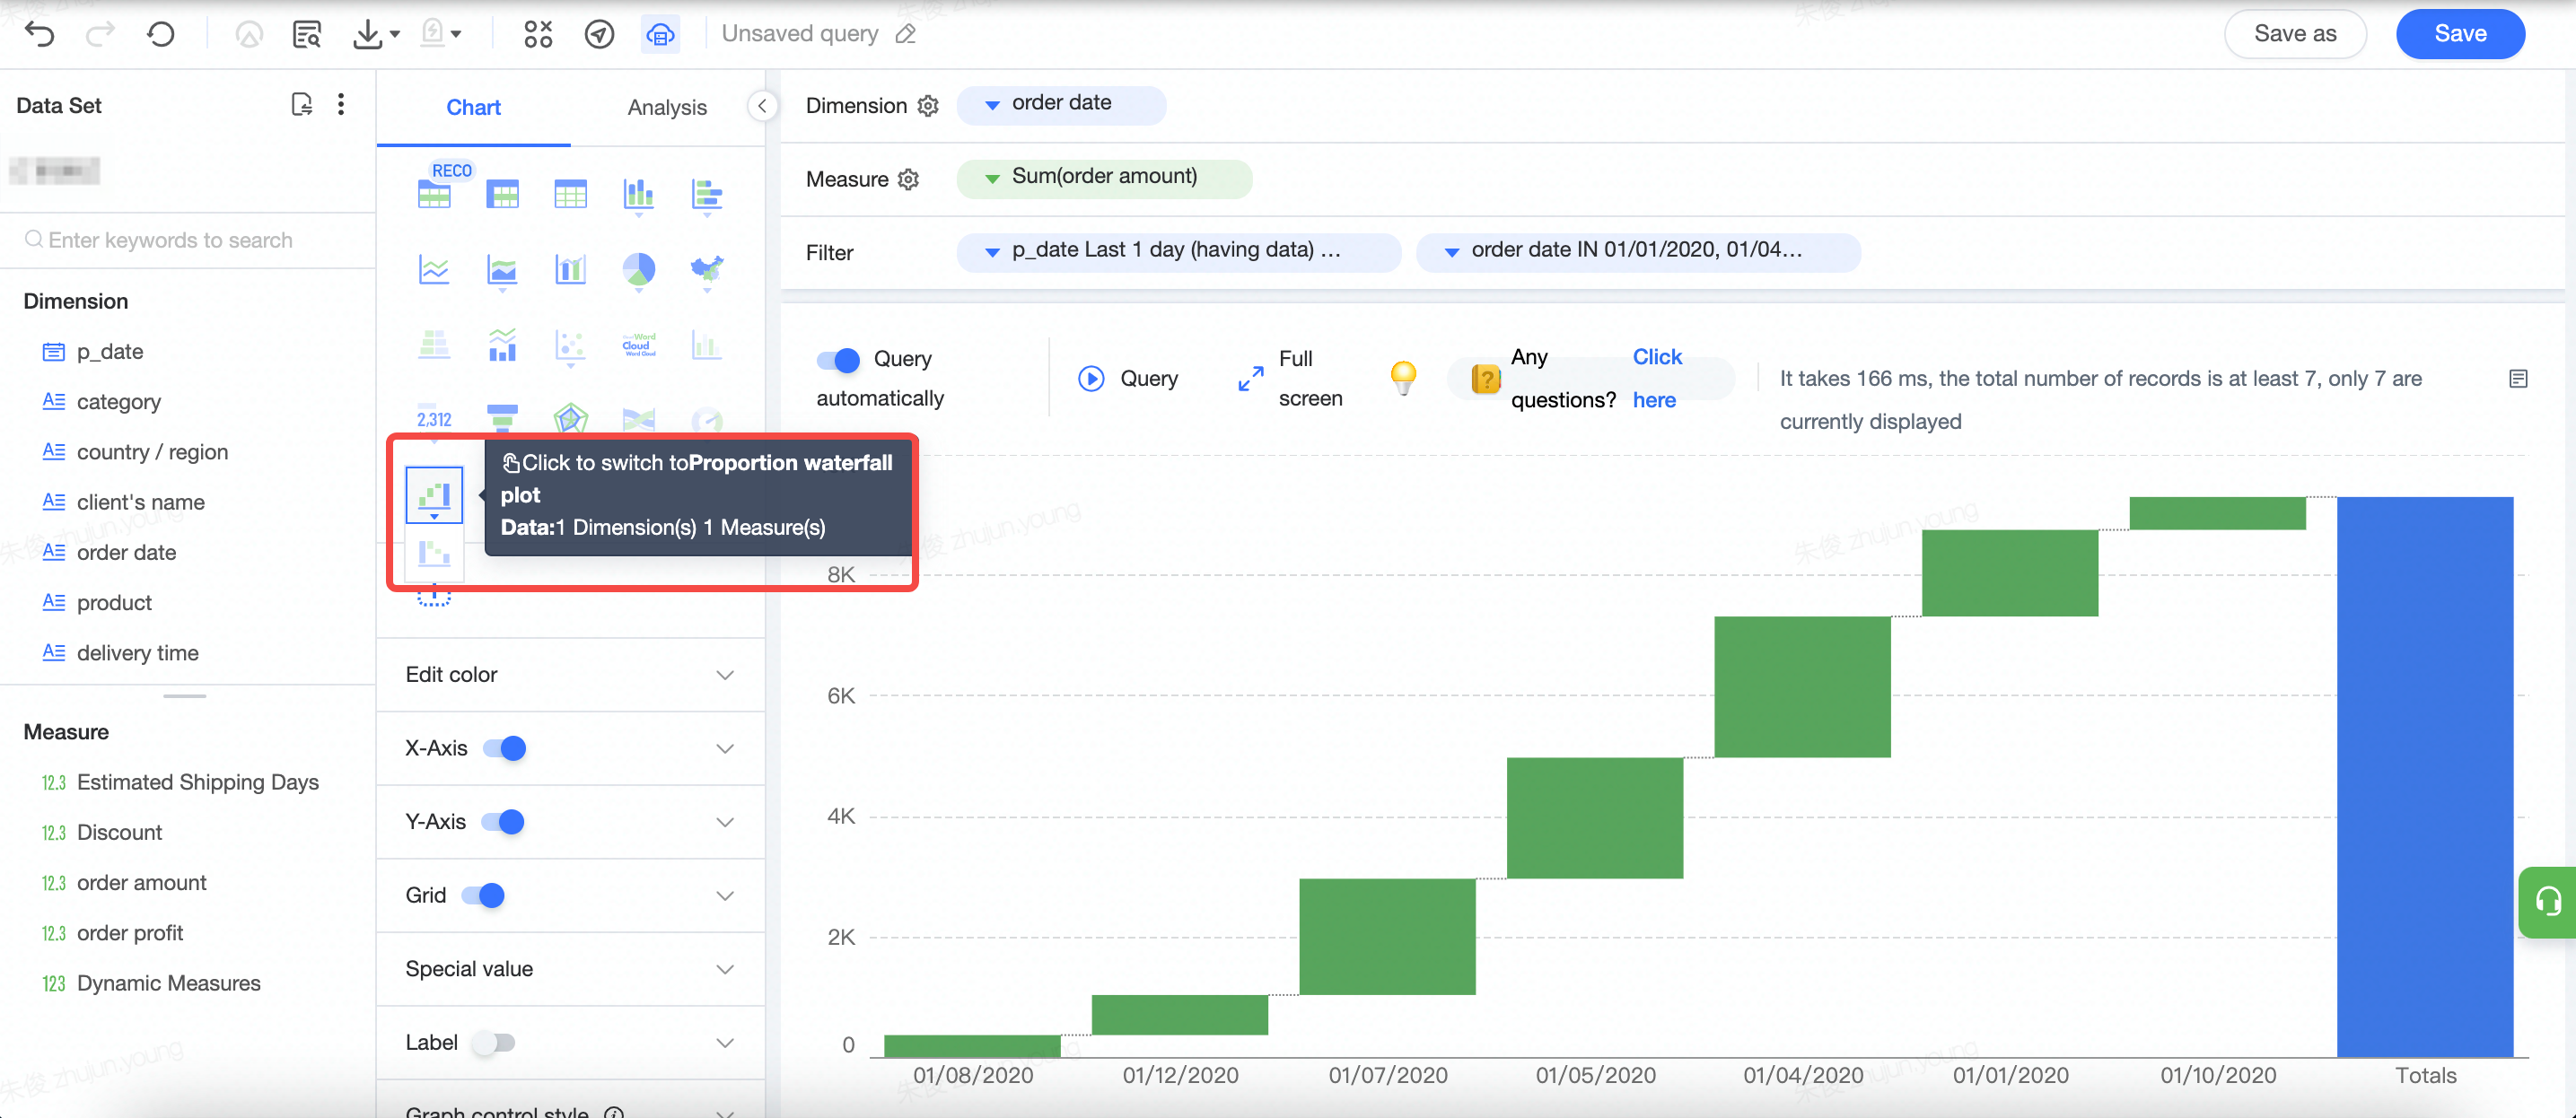This screenshot has height=1118, width=2576.
Task: Click the compass navigation icon
Action: 599,34
